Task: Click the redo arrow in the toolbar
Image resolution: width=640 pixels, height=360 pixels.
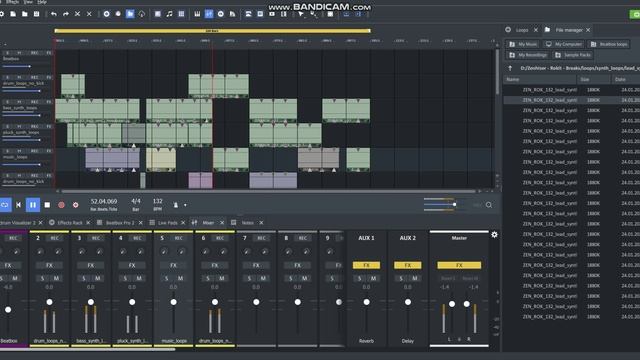Action: point(66,14)
